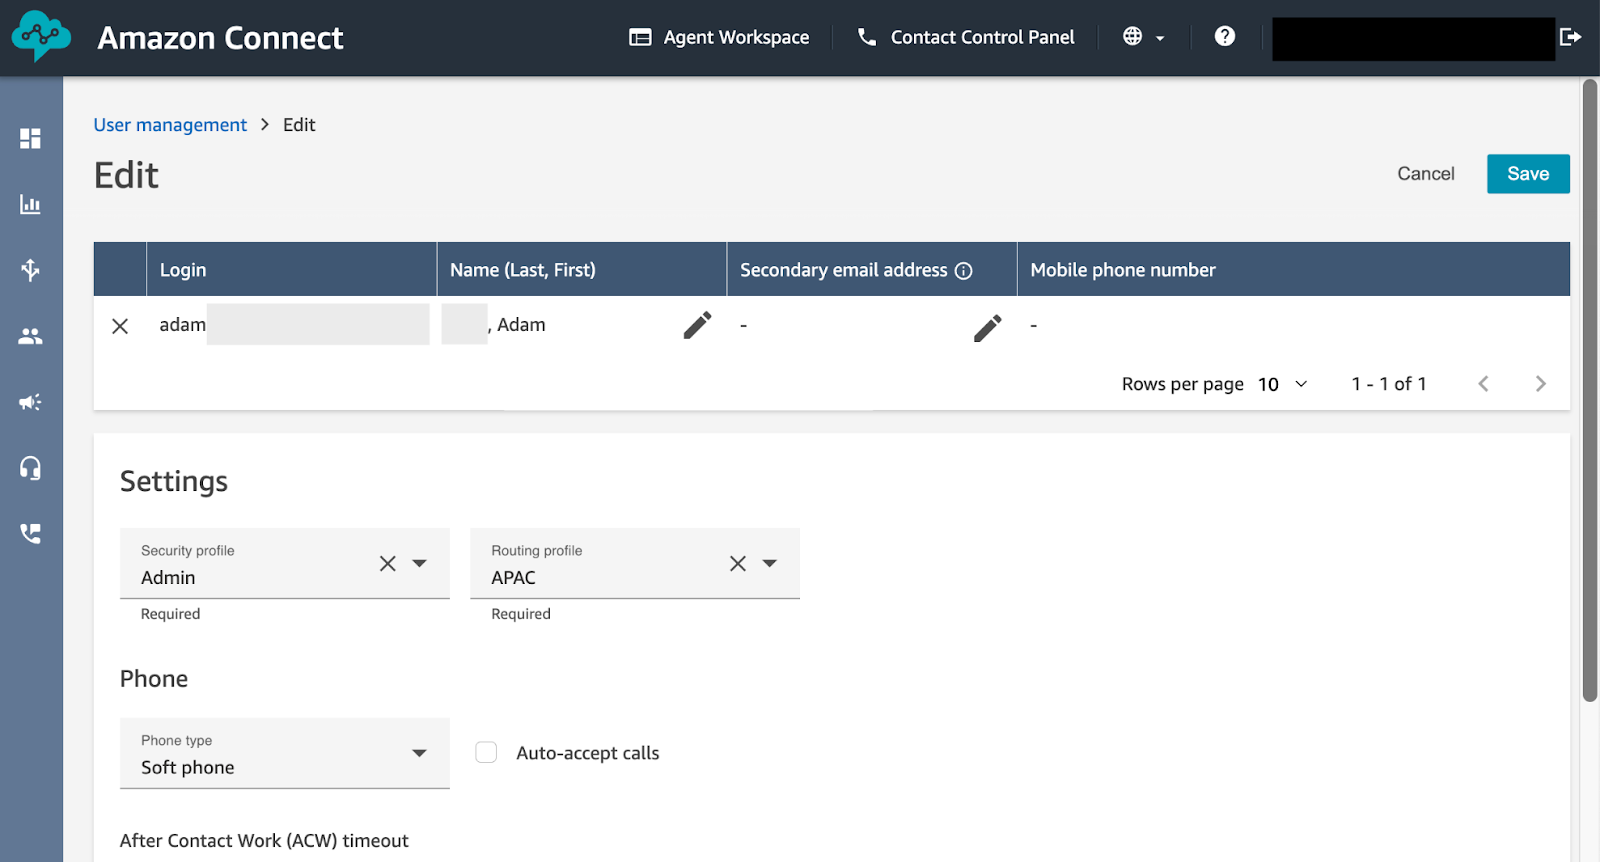
Task: Click the '1 - 1 of 1' pagination text
Action: point(1389,384)
